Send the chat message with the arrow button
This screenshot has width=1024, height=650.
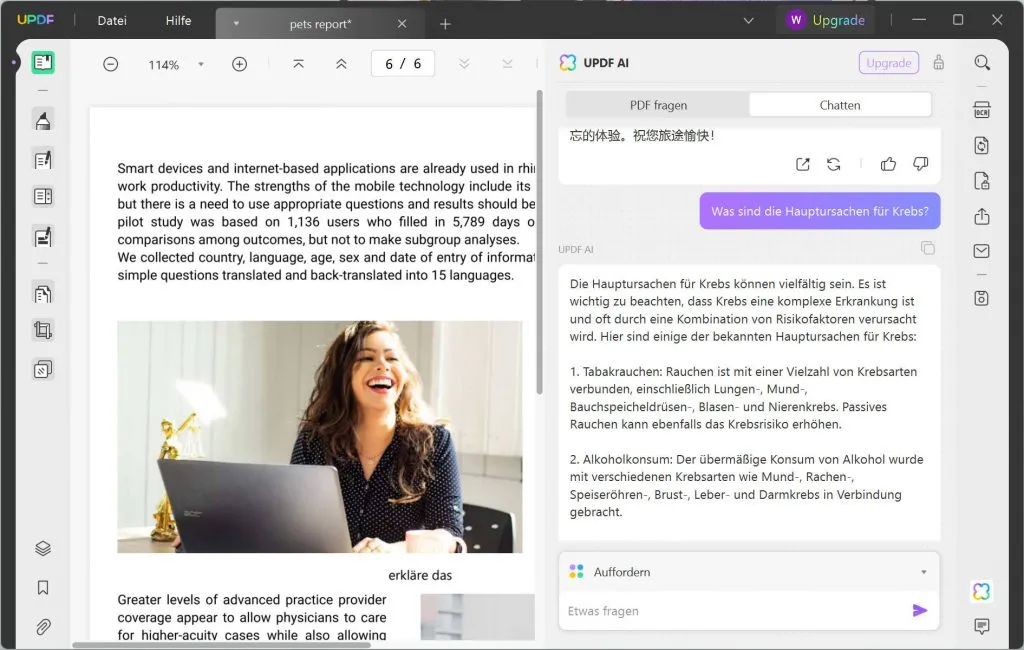(919, 610)
